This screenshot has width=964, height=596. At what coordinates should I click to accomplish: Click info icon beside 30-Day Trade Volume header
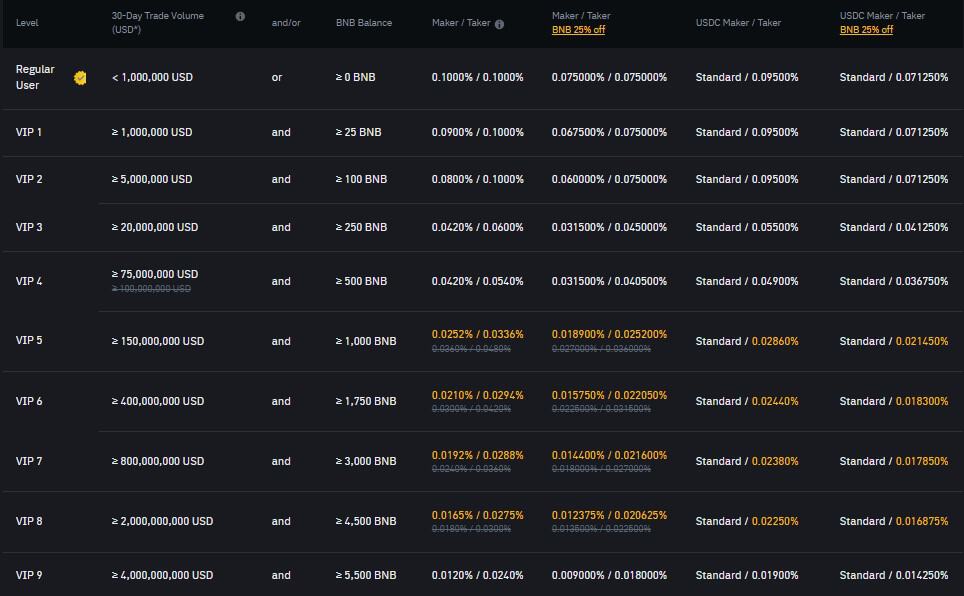pyautogui.click(x=240, y=17)
